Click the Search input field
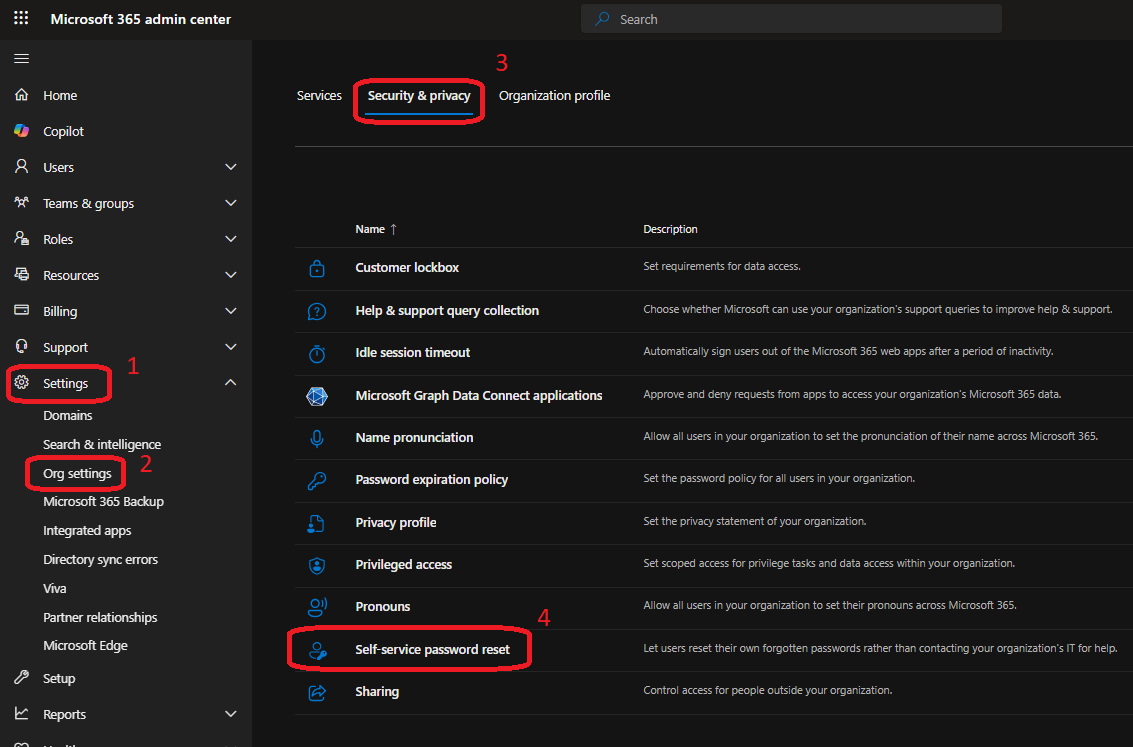1133x747 pixels. (791, 19)
